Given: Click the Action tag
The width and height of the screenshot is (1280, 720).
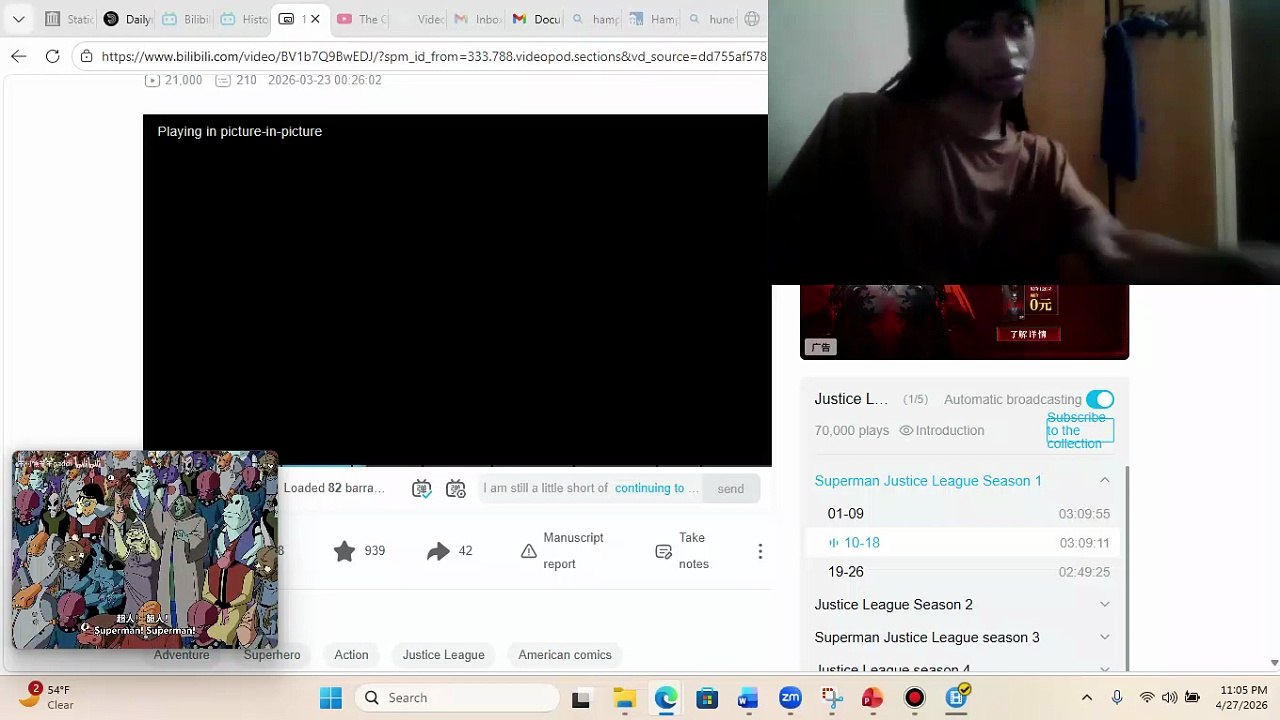Looking at the screenshot, I should [x=351, y=655].
